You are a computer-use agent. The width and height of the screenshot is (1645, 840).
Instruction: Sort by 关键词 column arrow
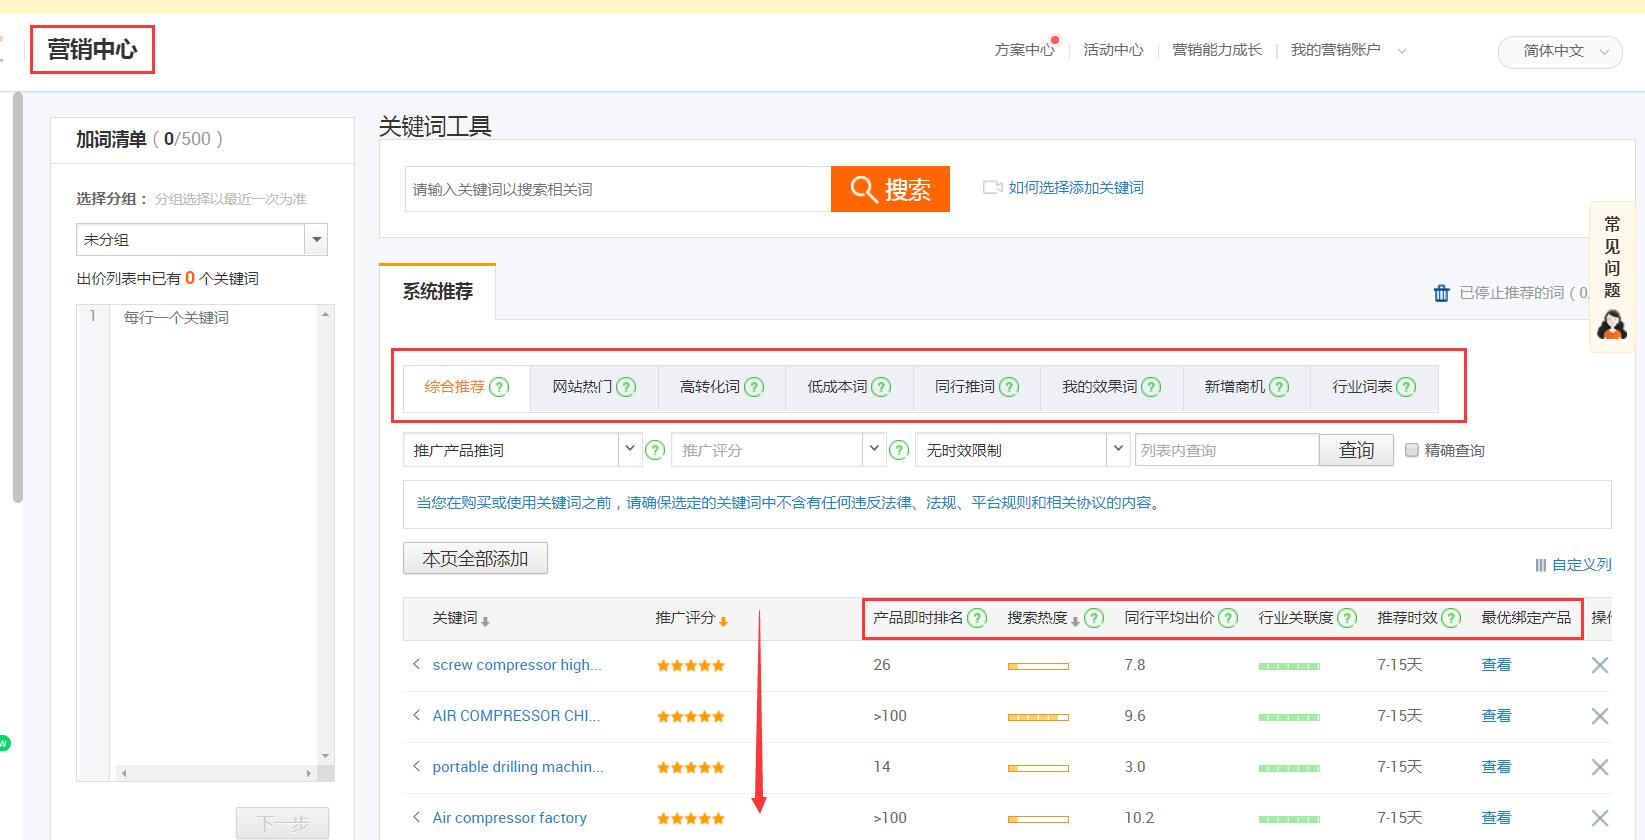point(485,622)
